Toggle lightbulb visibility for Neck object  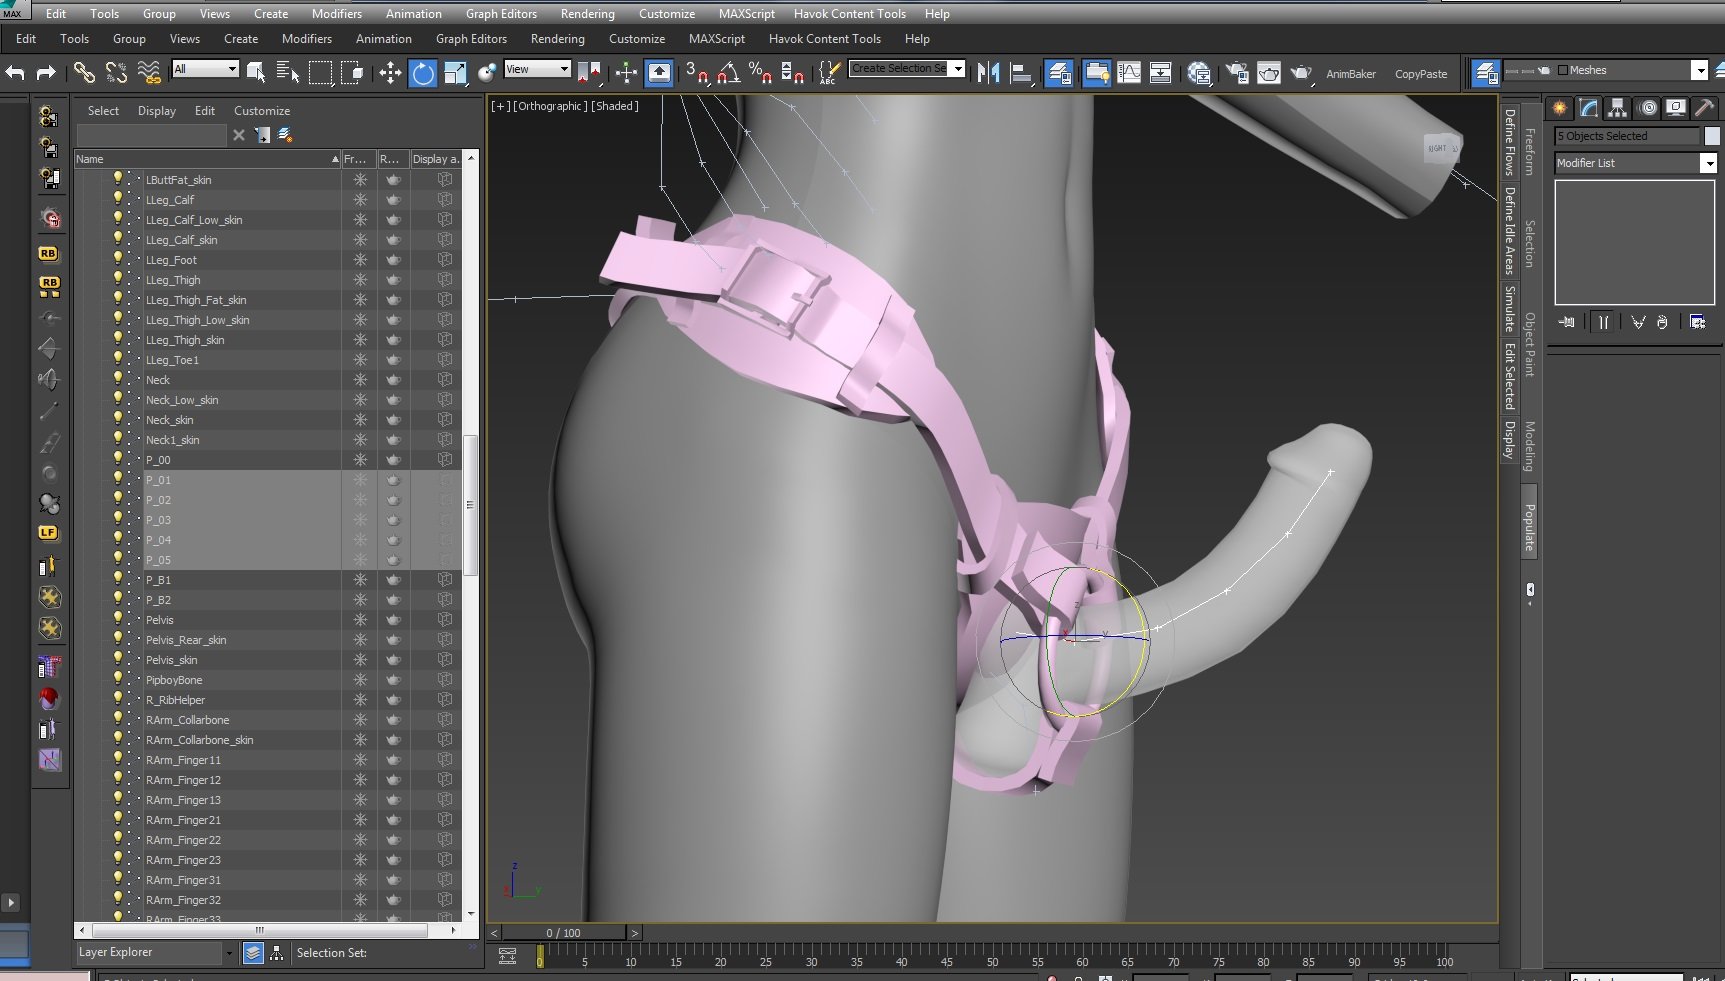pyautogui.click(x=118, y=379)
